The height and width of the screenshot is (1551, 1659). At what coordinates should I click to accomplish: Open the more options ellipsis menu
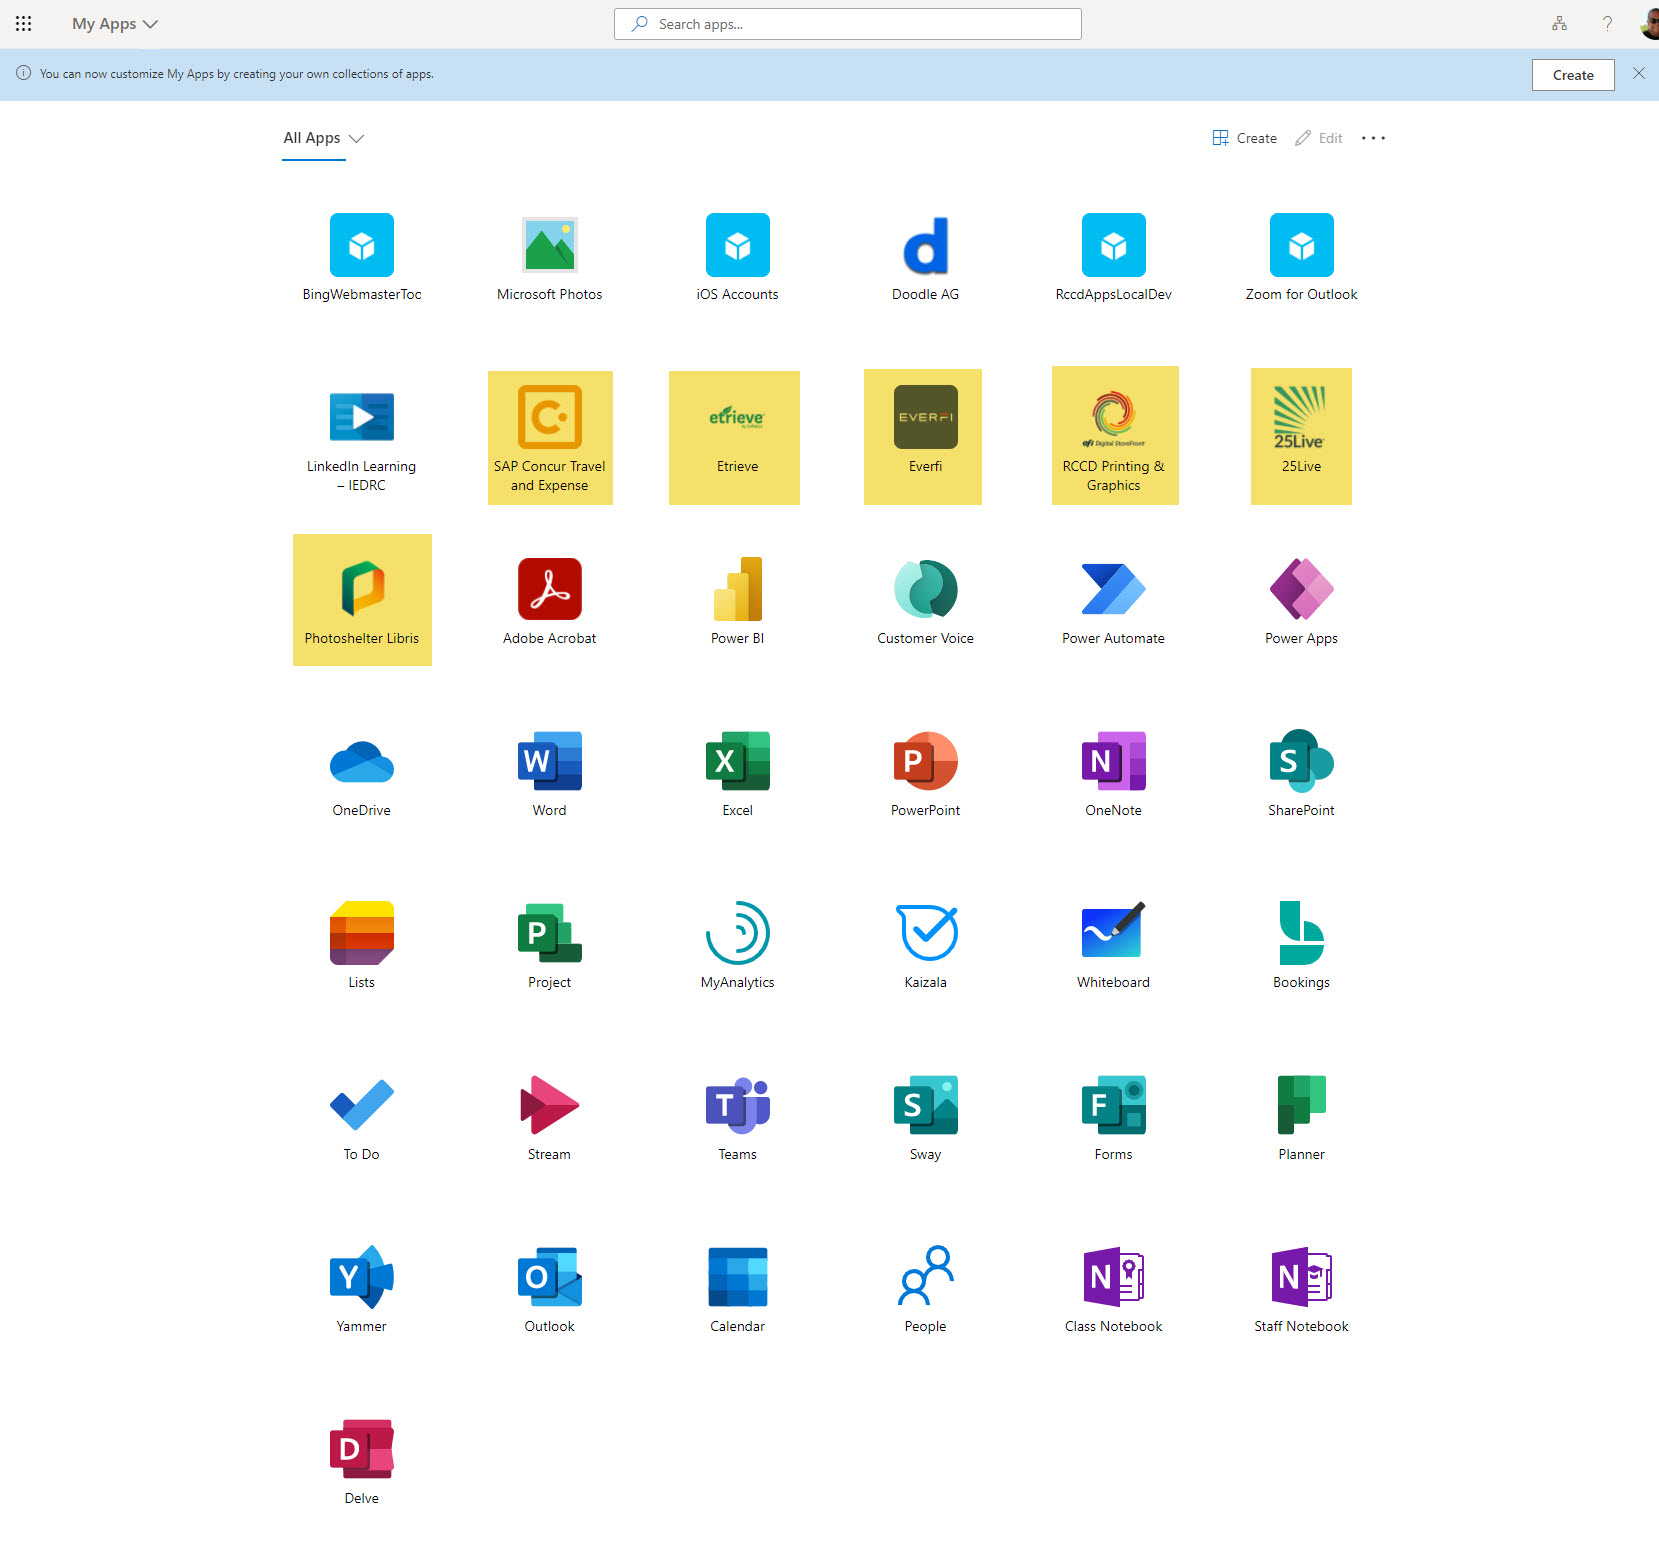(x=1373, y=138)
